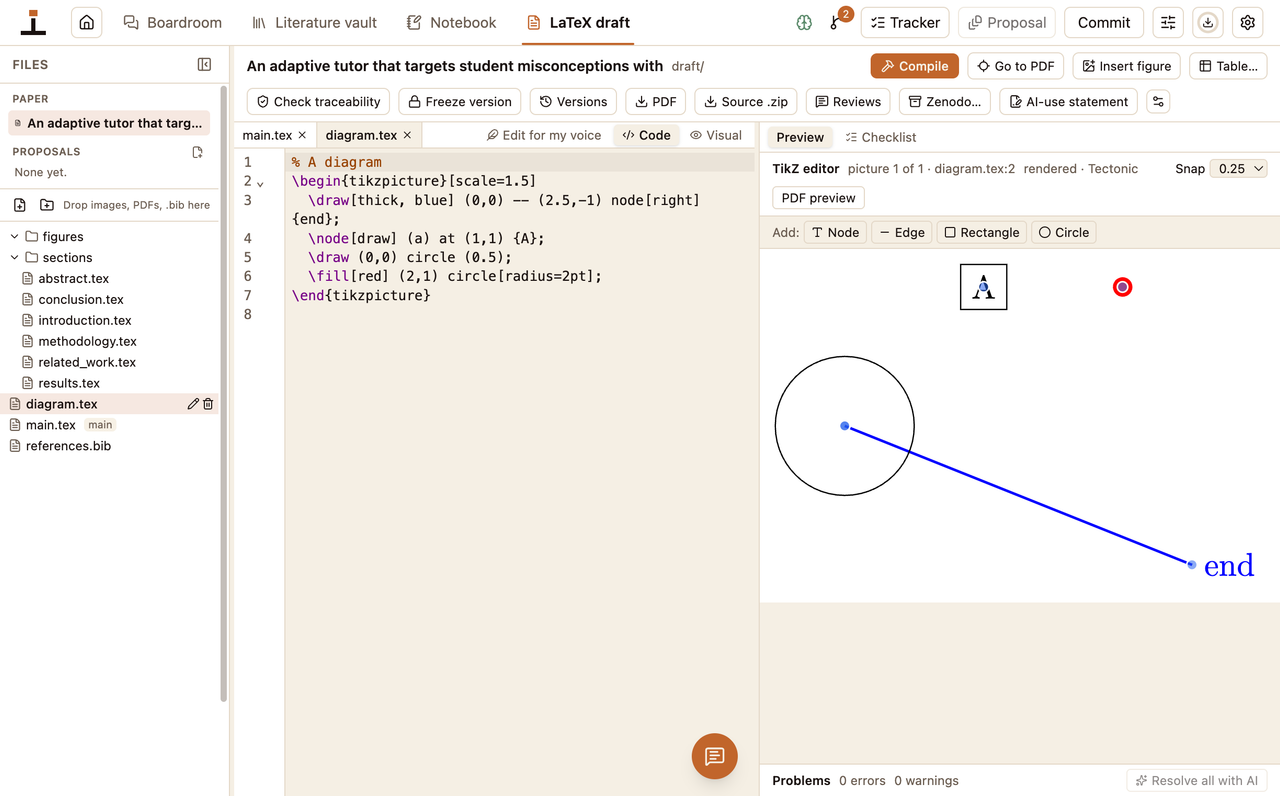1280x796 pixels.
Task: Collapse the figures folder
Action: click(15, 237)
